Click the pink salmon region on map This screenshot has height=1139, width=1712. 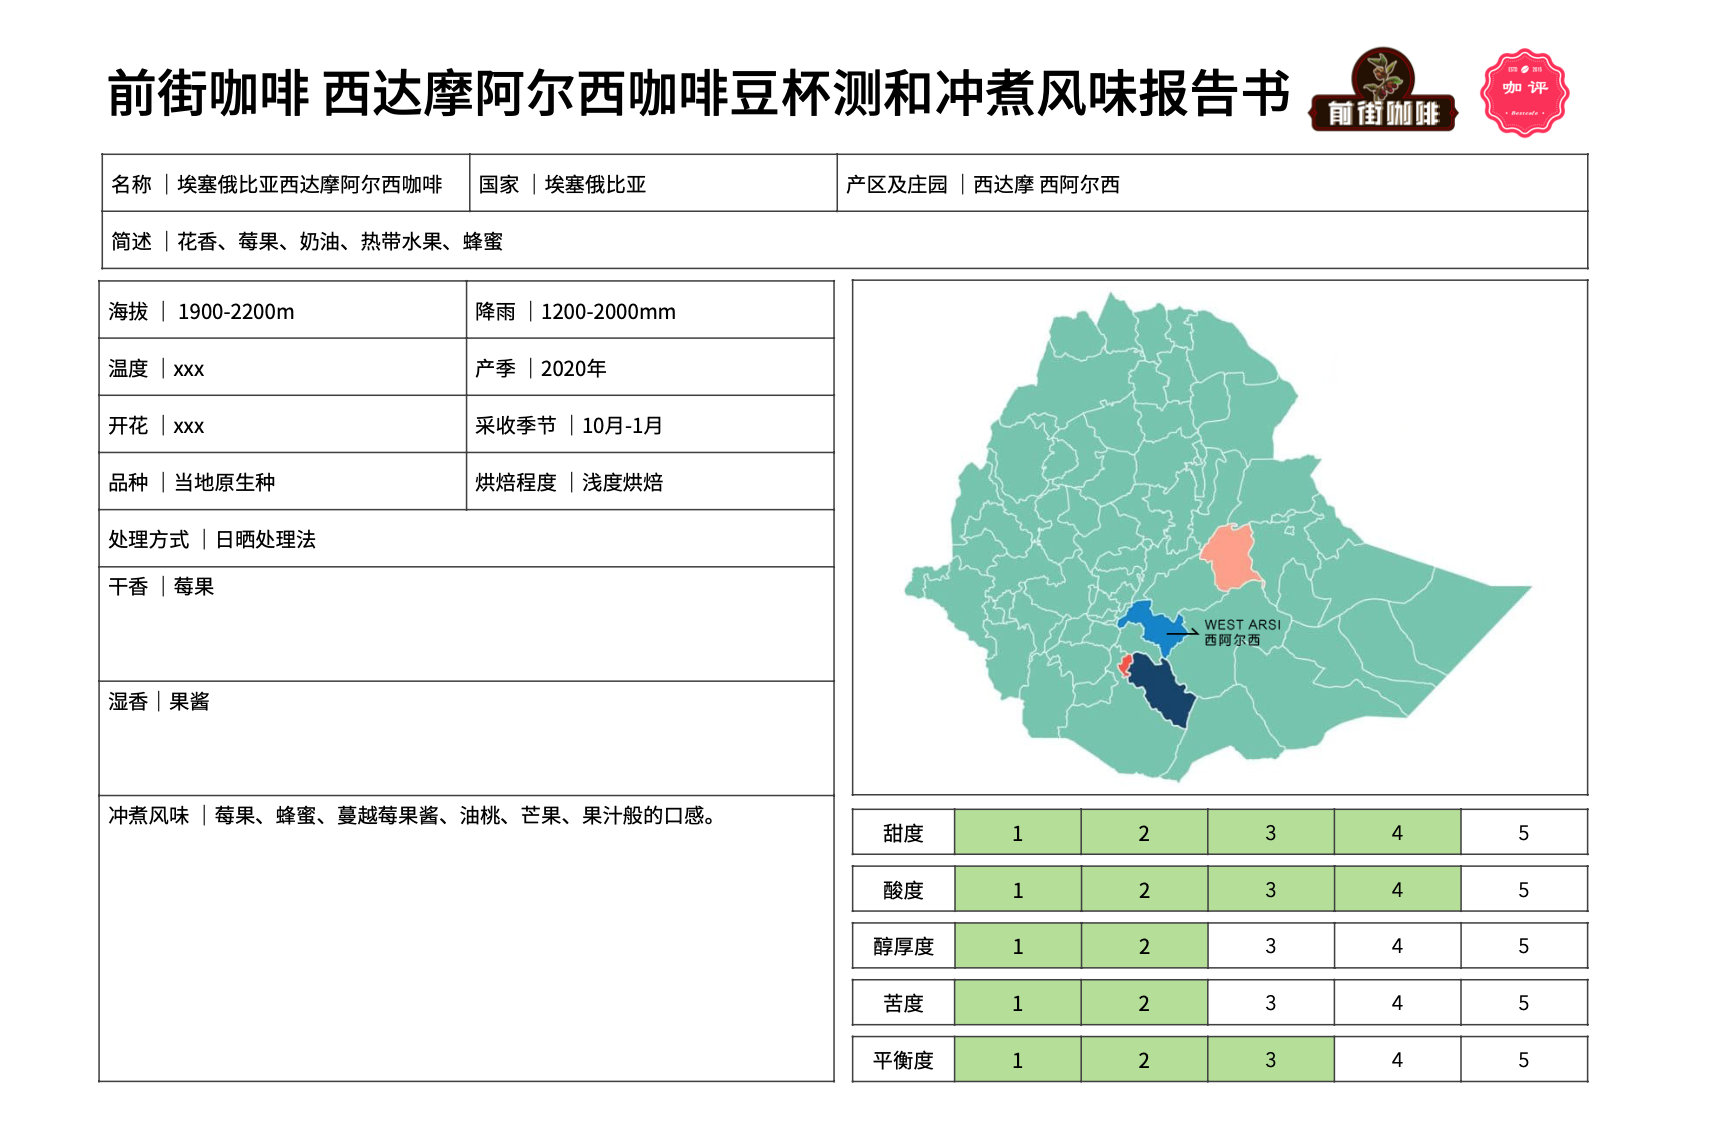pyautogui.click(x=1231, y=557)
